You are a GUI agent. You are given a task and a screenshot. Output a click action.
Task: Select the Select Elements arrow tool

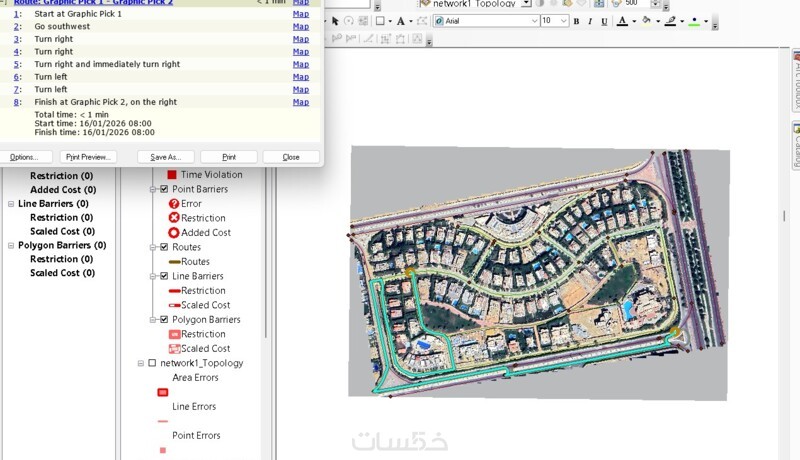coord(335,21)
